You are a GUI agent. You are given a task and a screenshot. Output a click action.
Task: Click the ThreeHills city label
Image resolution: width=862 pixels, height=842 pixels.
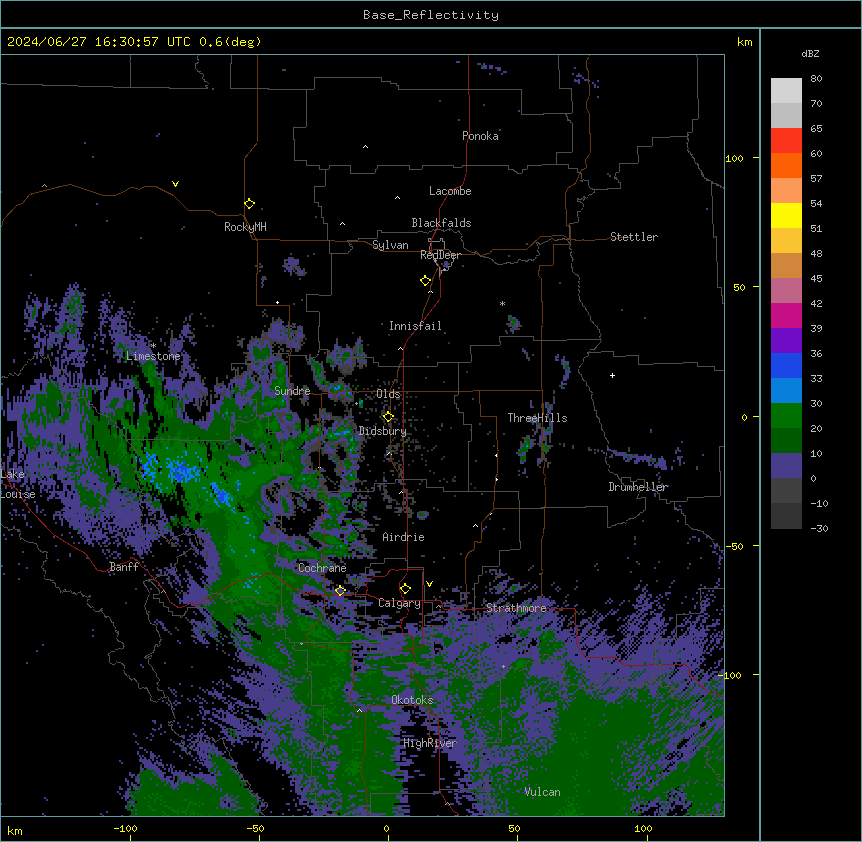click(x=537, y=418)
